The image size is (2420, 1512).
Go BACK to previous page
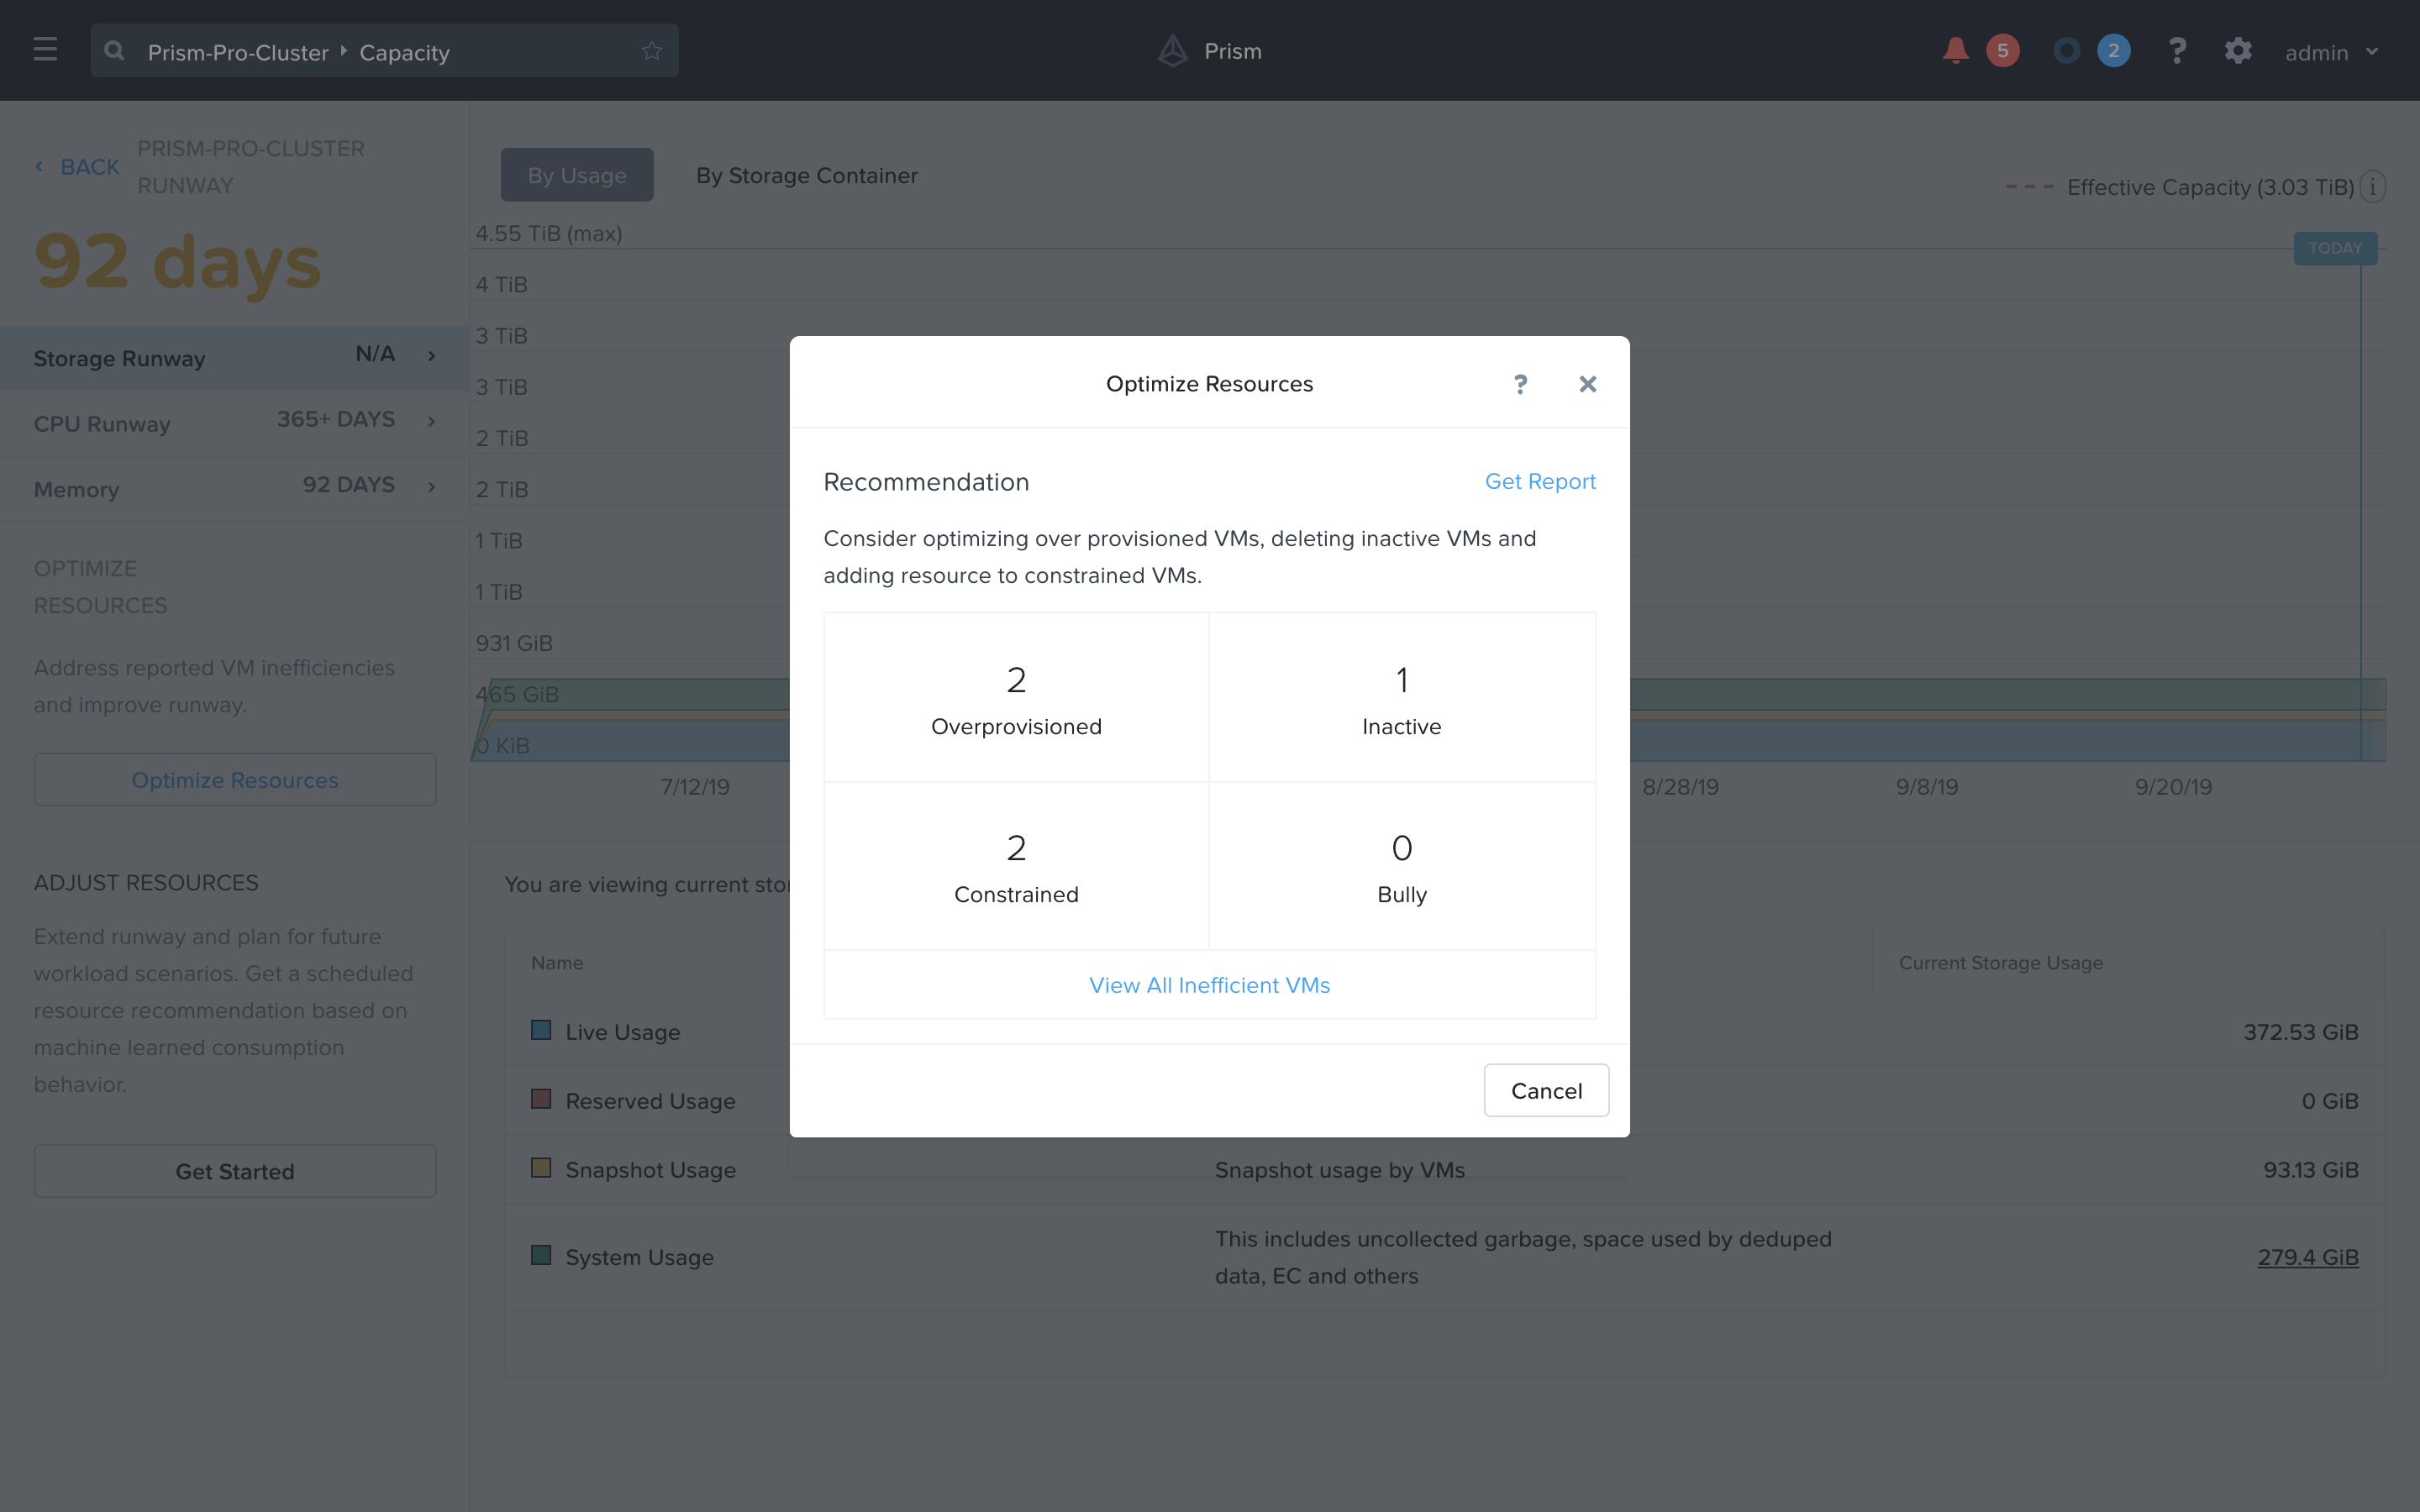pyautogui.click(x=90, y=167)
